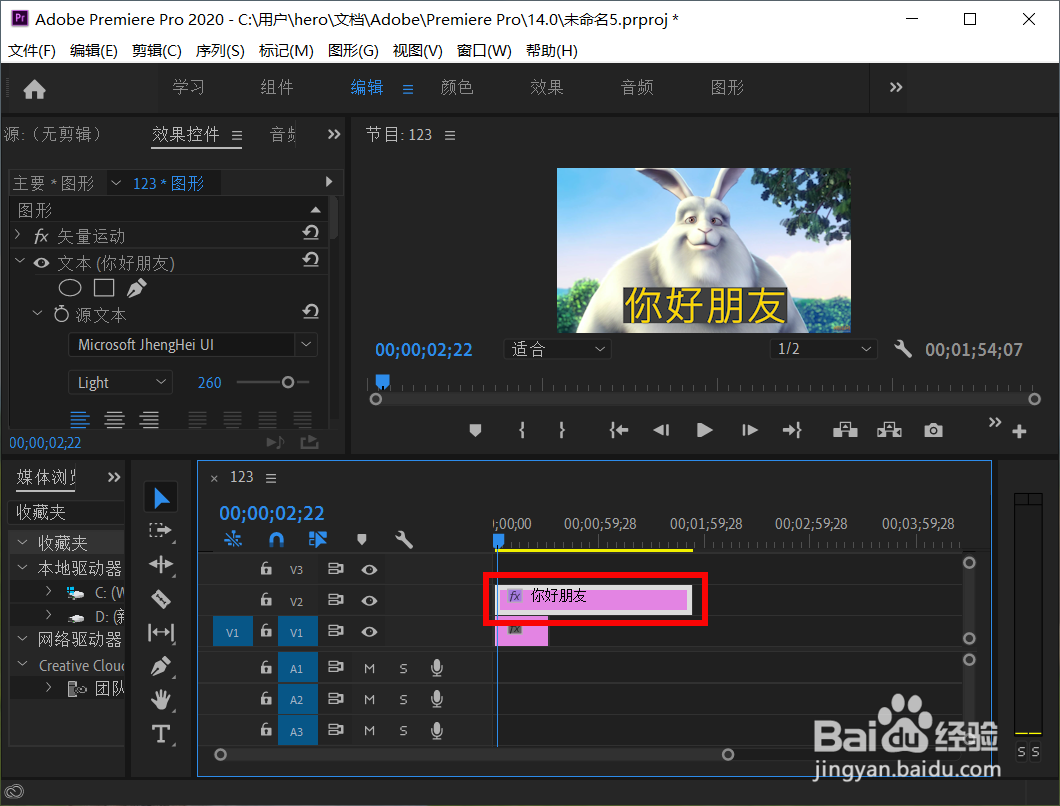
Task: Create a rectangle mask for the text
Action: click(x=103, y=288)
